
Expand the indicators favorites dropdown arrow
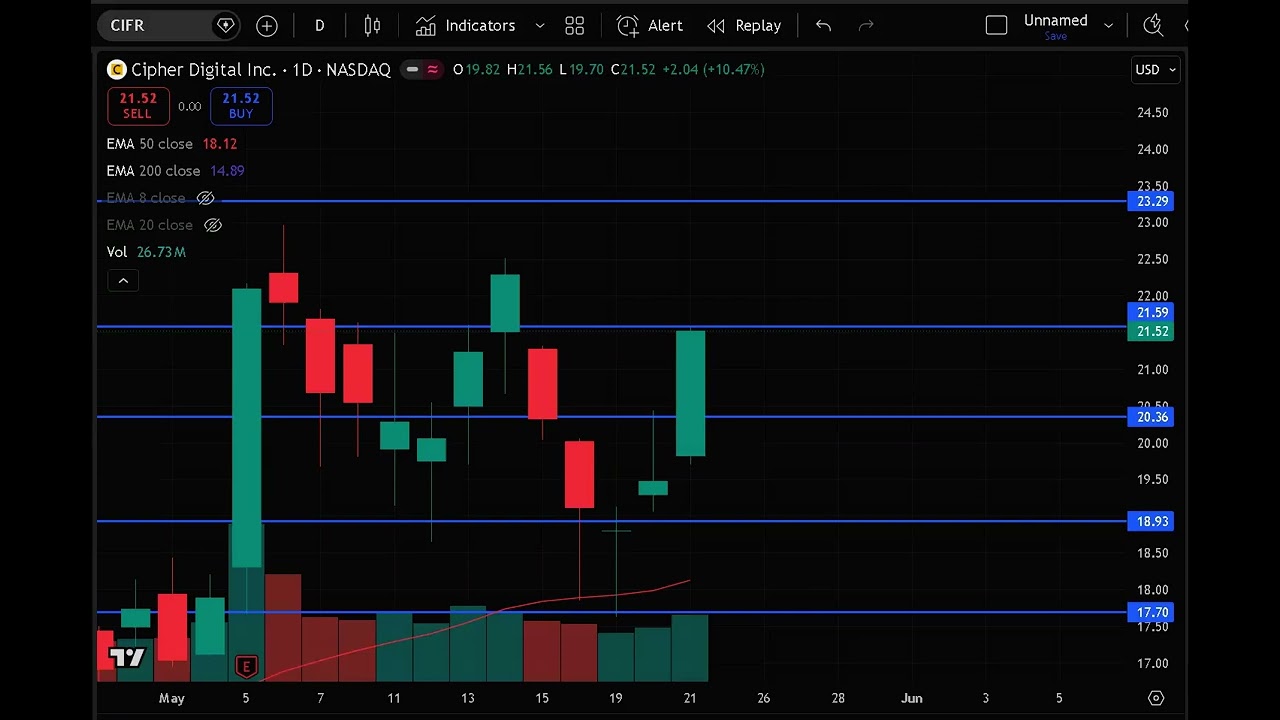(x=540, y=26)
